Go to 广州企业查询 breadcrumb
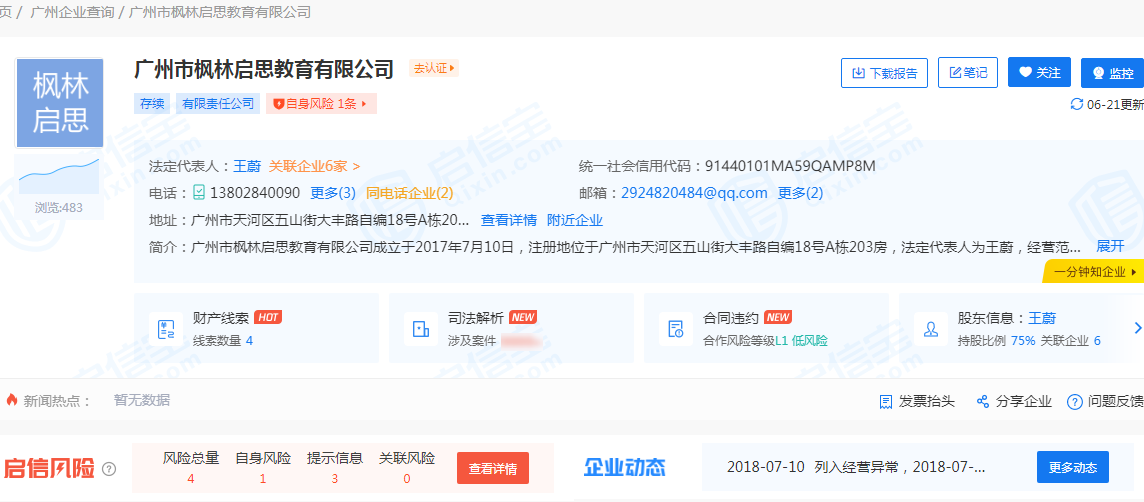 tap(72, 12)
